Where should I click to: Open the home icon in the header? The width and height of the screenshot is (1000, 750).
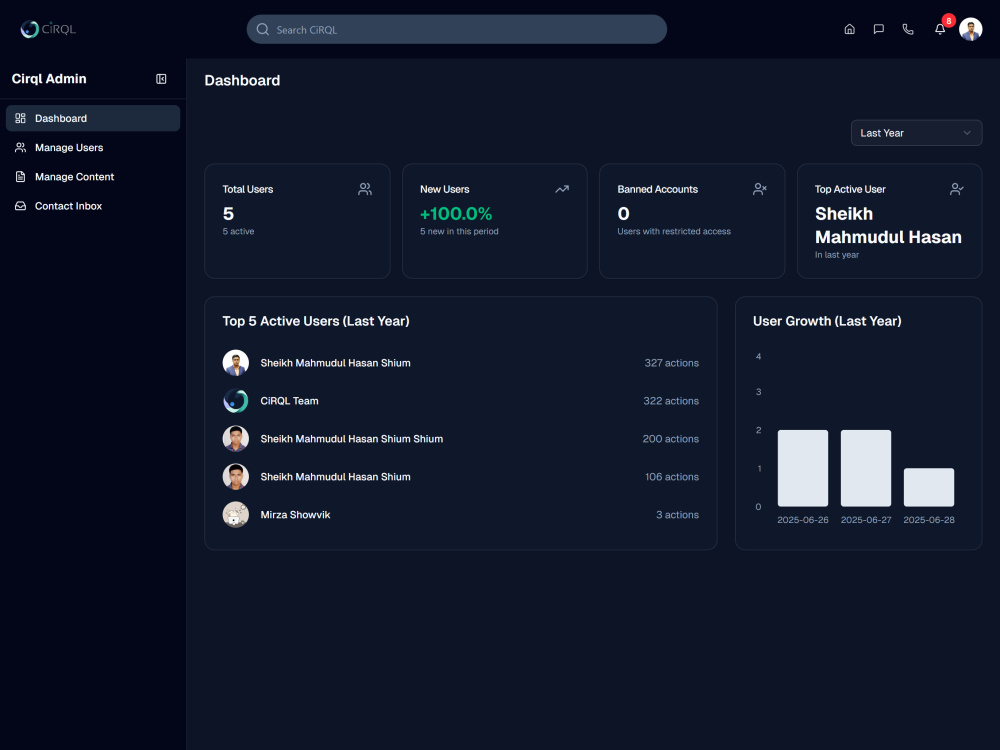coord(849,29)
